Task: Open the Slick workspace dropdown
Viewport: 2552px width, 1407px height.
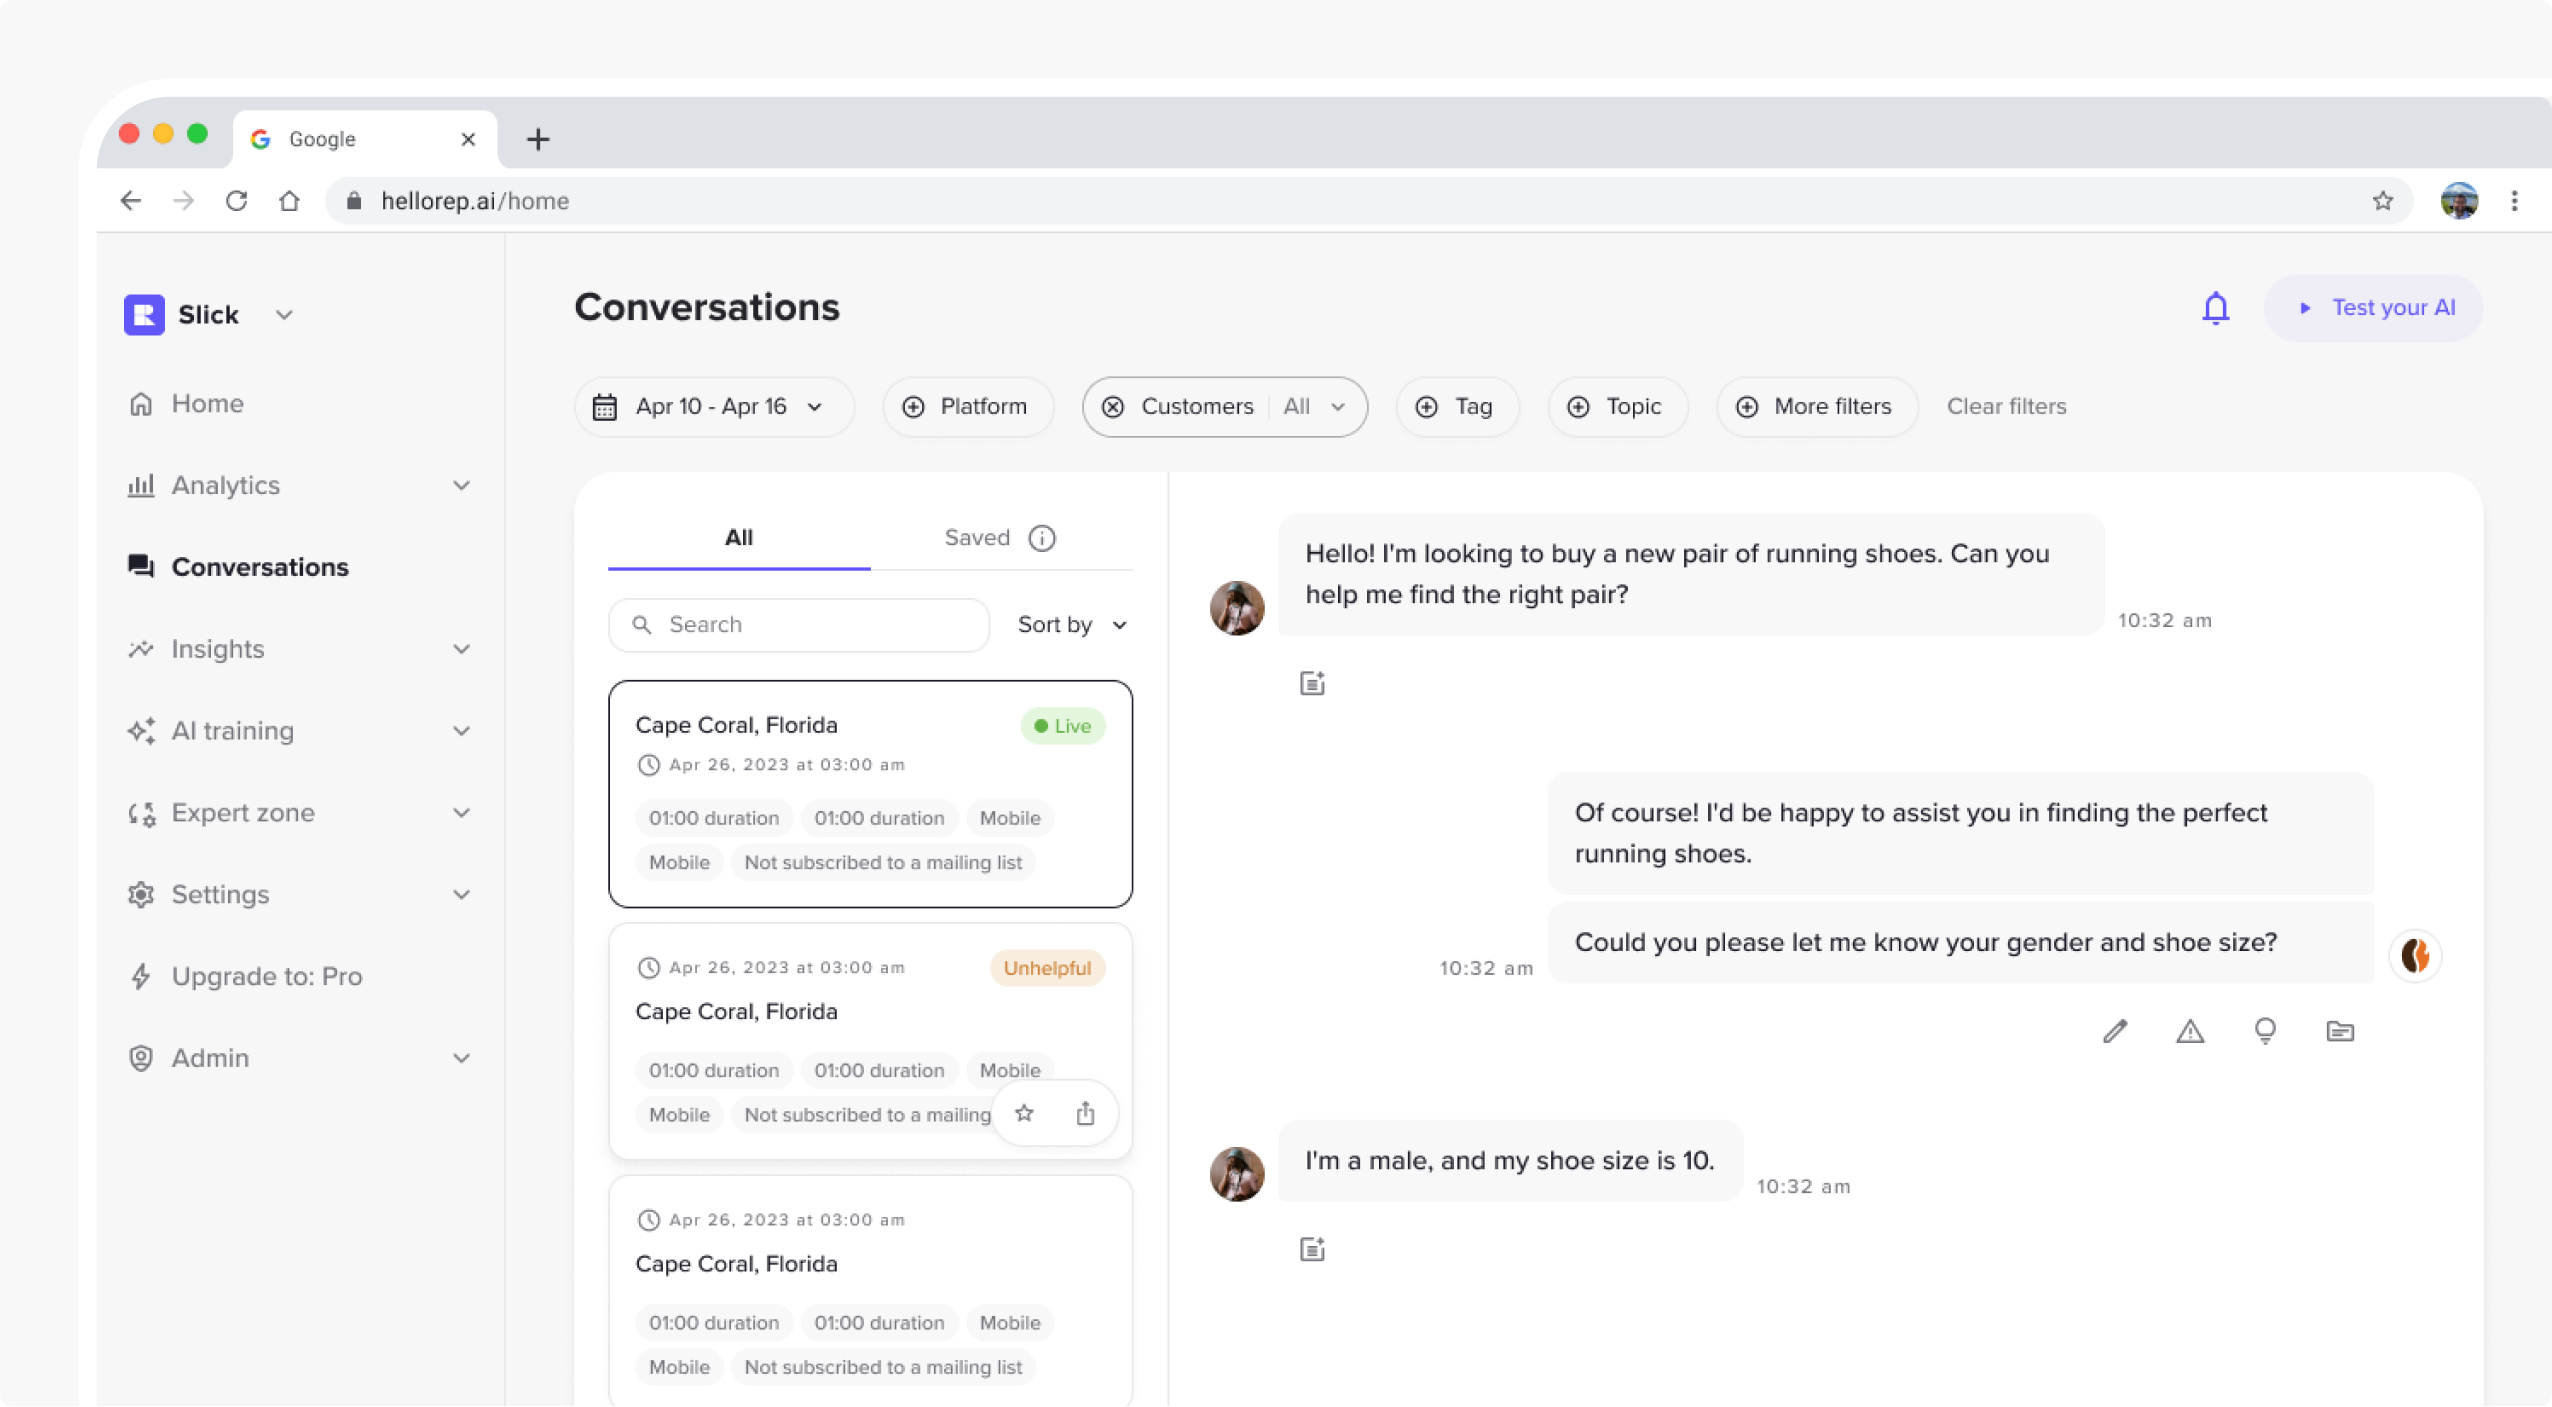Action: [284, 315]
